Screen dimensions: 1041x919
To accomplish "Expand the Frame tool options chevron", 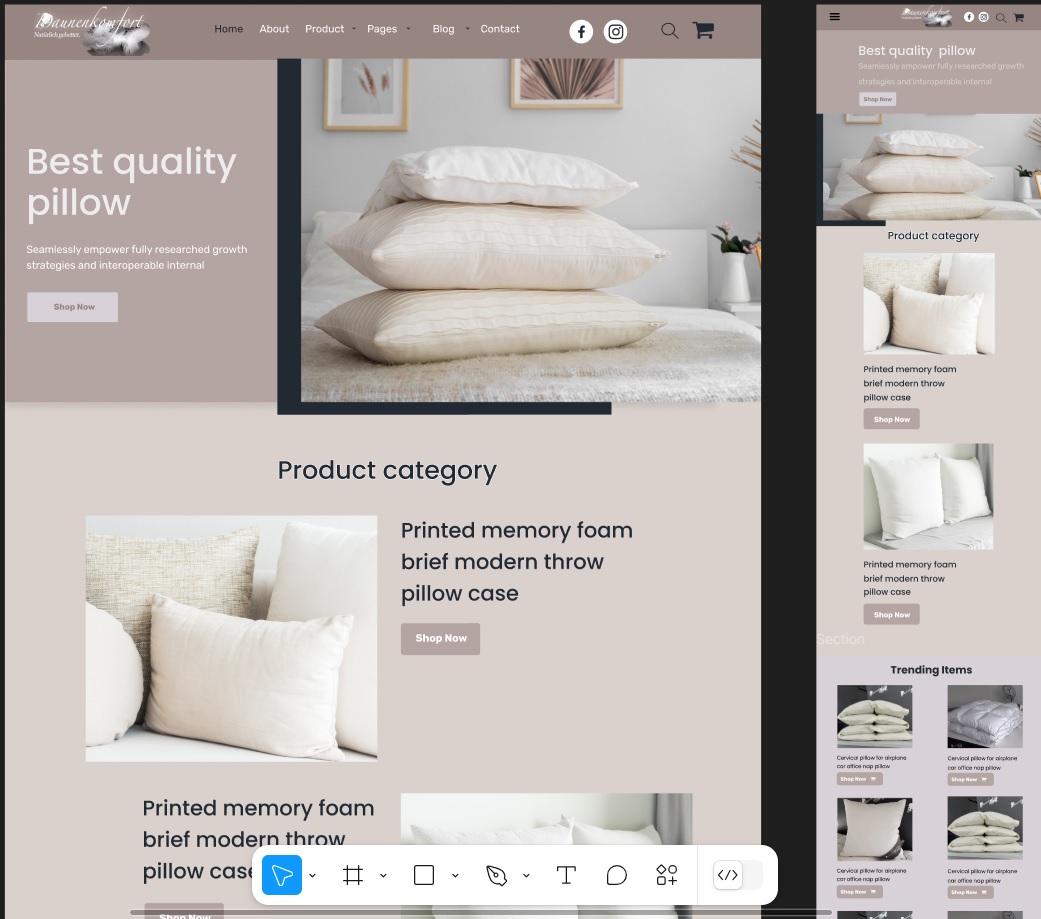I will [x=383, y=876].
